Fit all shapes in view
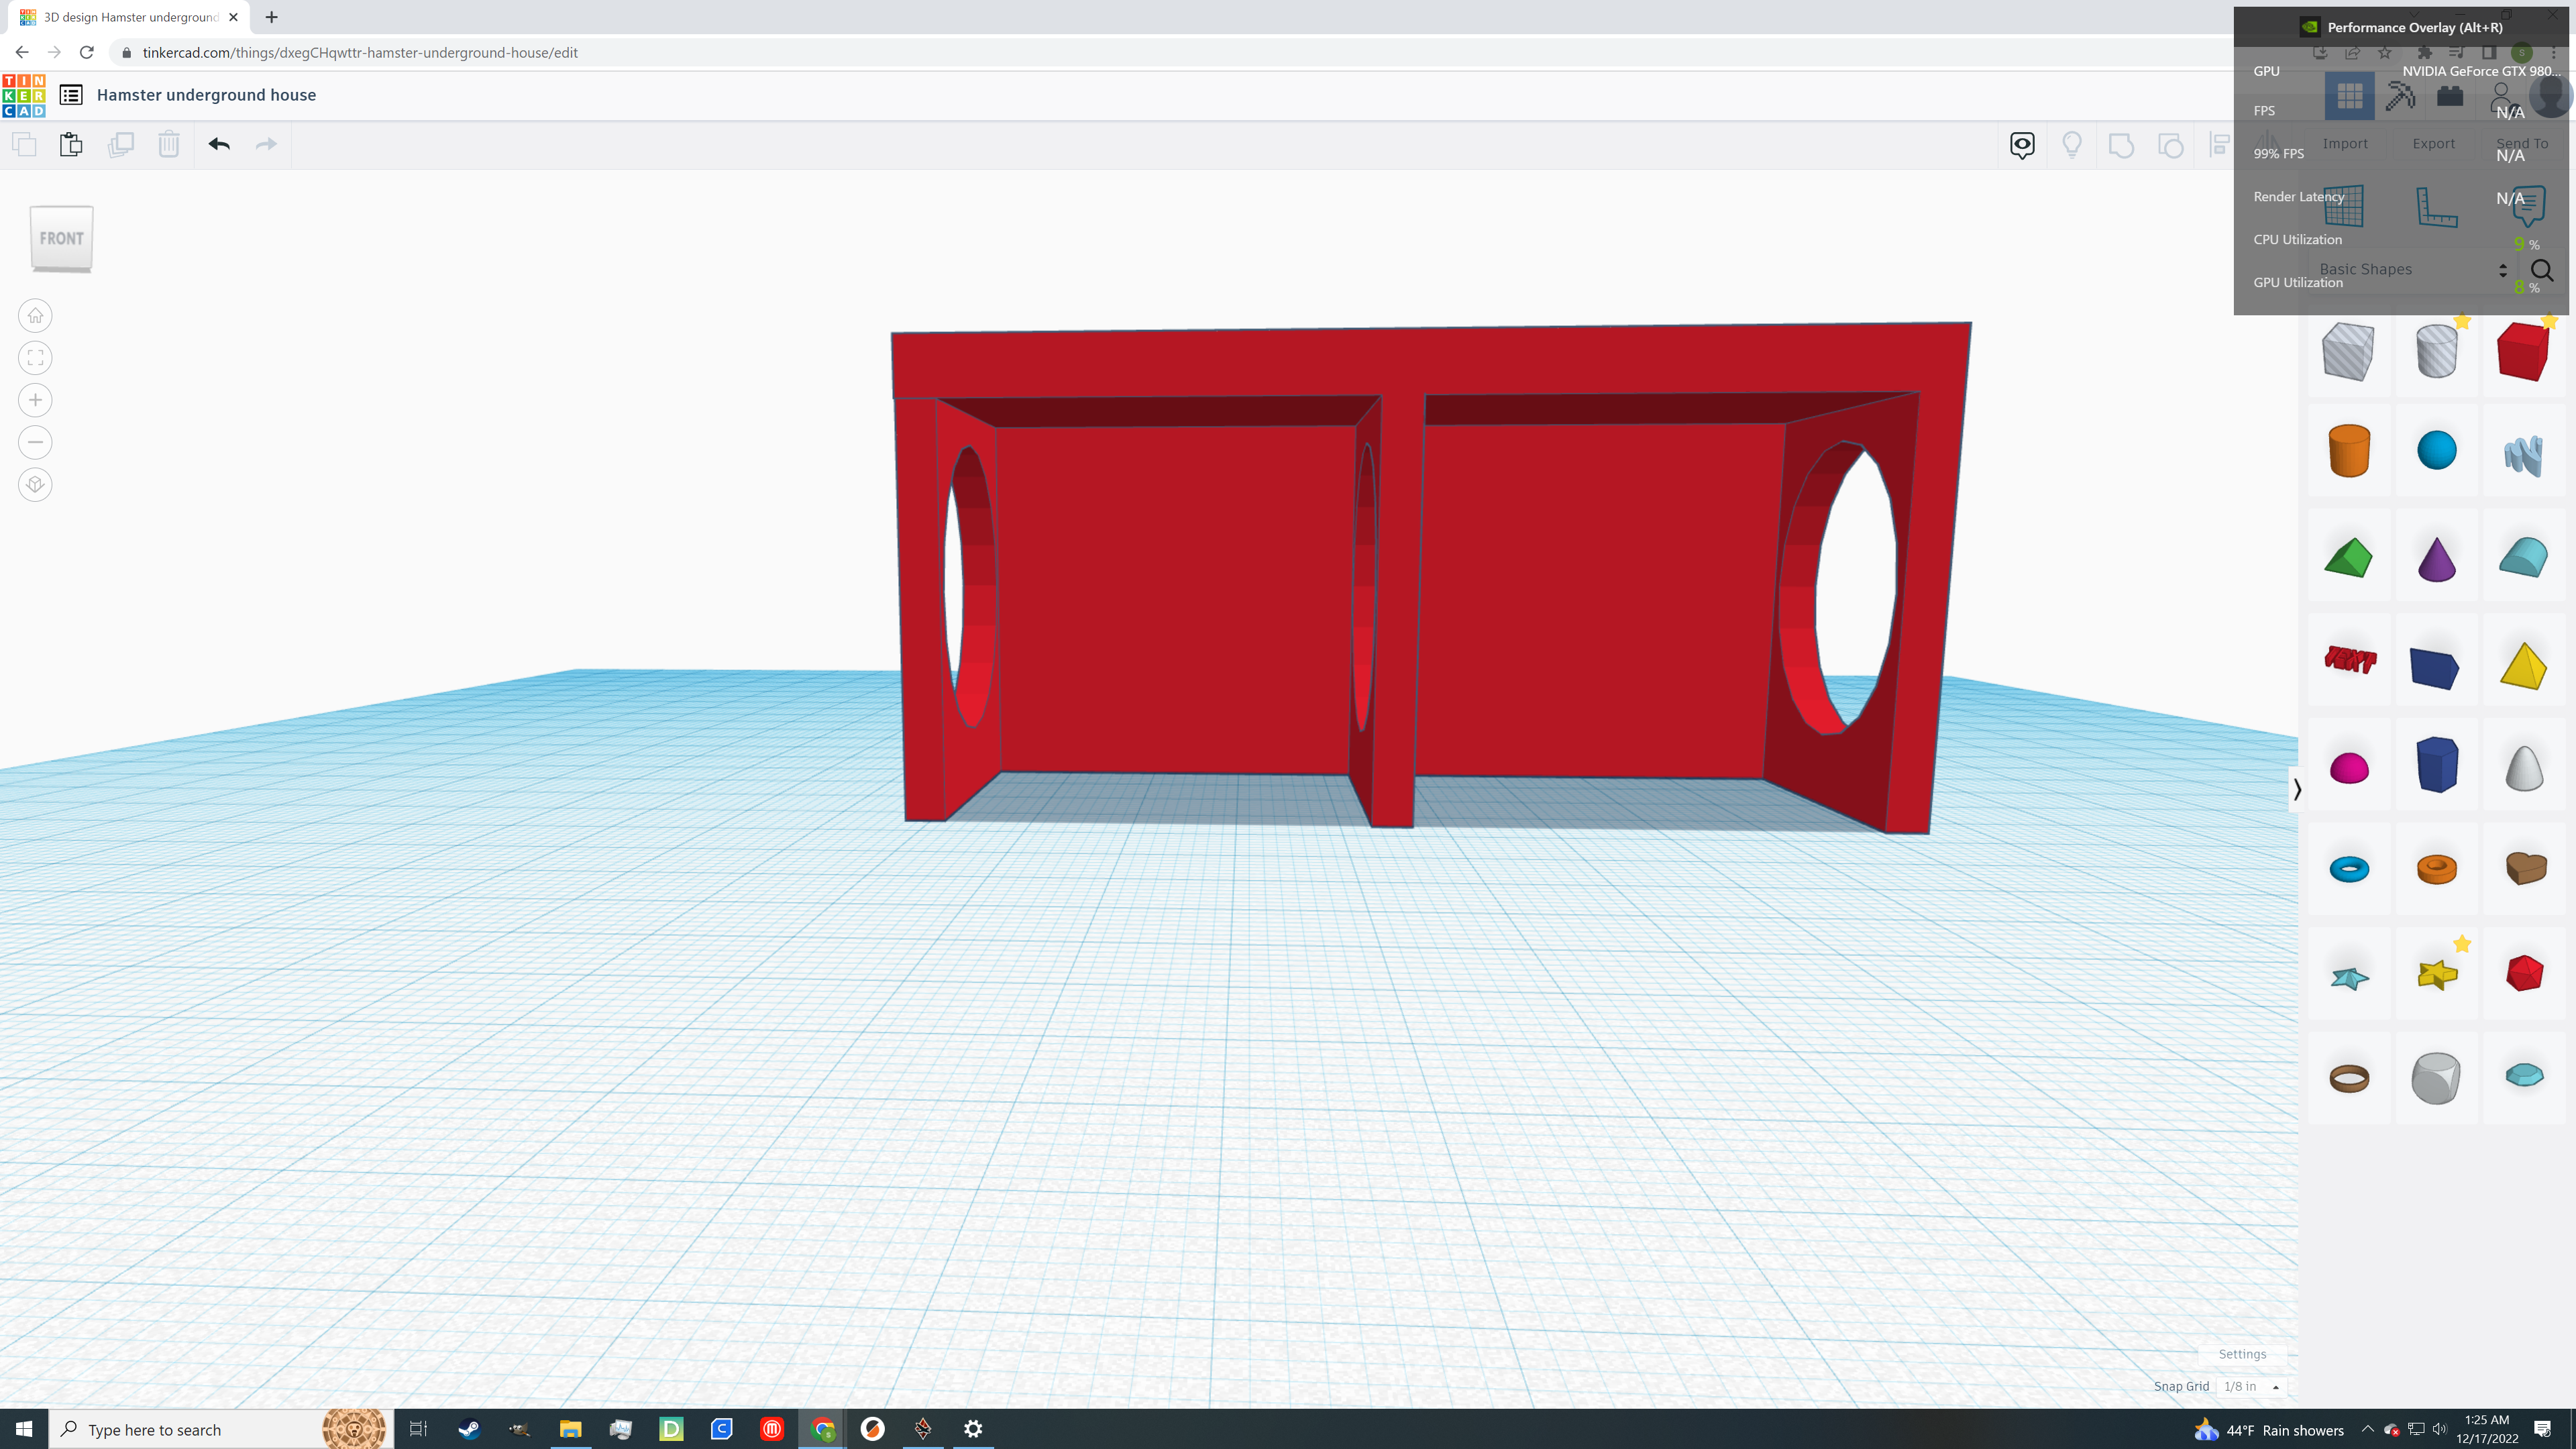The height and width of the screenshot is (1449, 2576). coord(35,358)
